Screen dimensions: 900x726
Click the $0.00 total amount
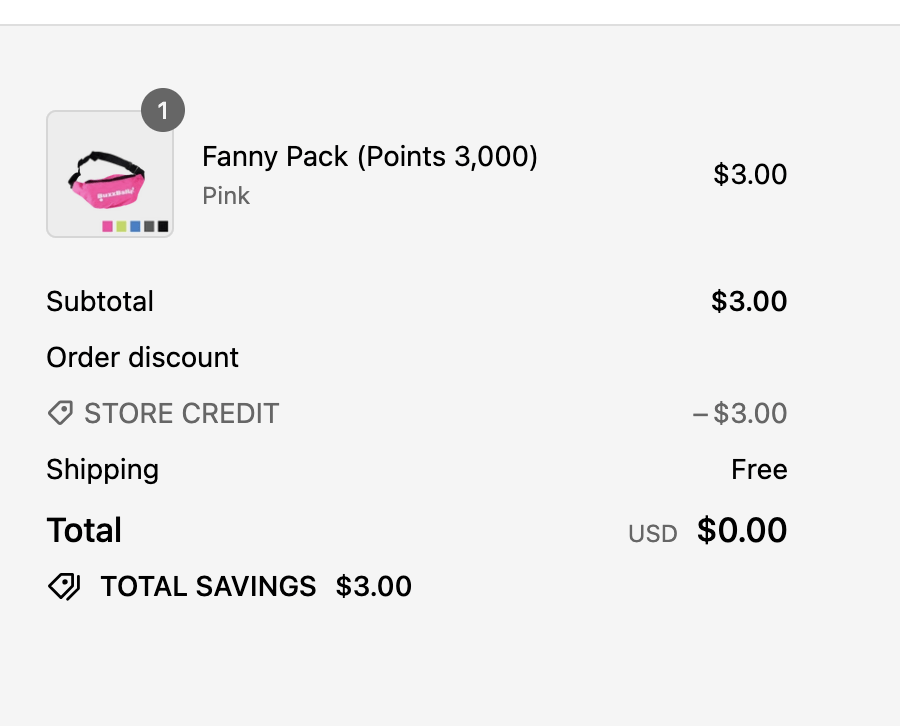tap(742, 531)
